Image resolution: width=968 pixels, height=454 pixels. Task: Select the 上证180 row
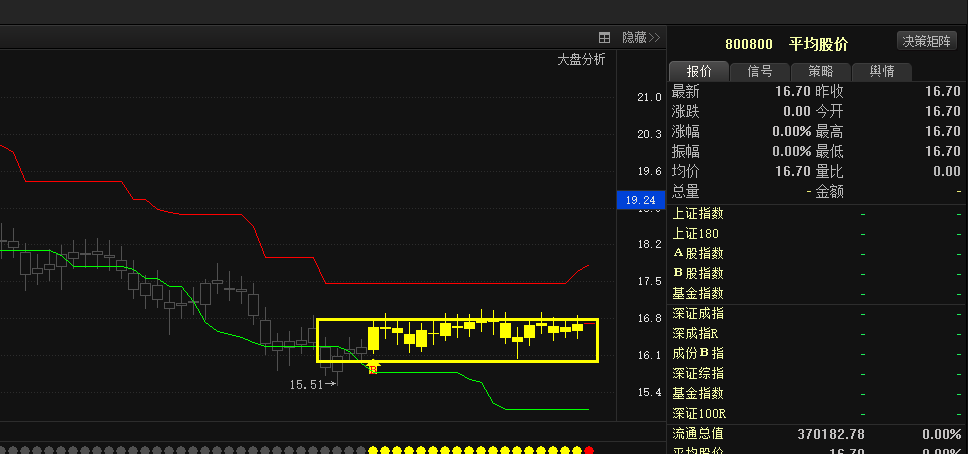(817, 233)
